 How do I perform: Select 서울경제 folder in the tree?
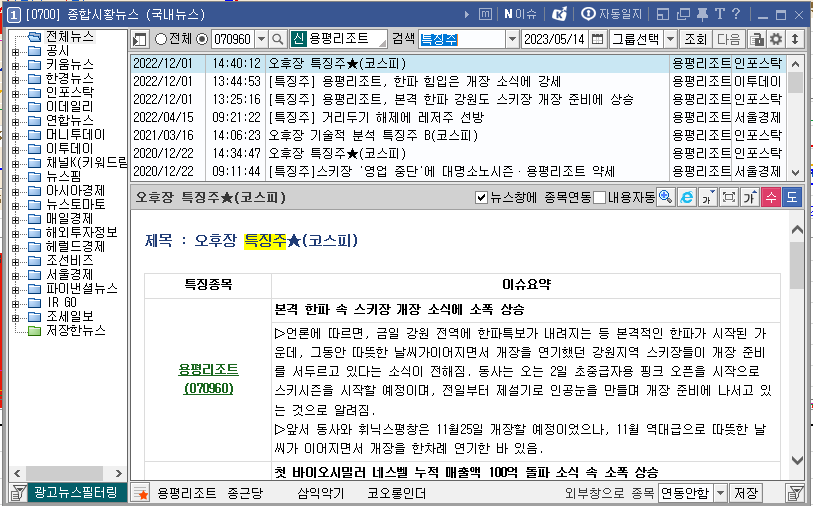pyautogui.click(x=70, y=274)
